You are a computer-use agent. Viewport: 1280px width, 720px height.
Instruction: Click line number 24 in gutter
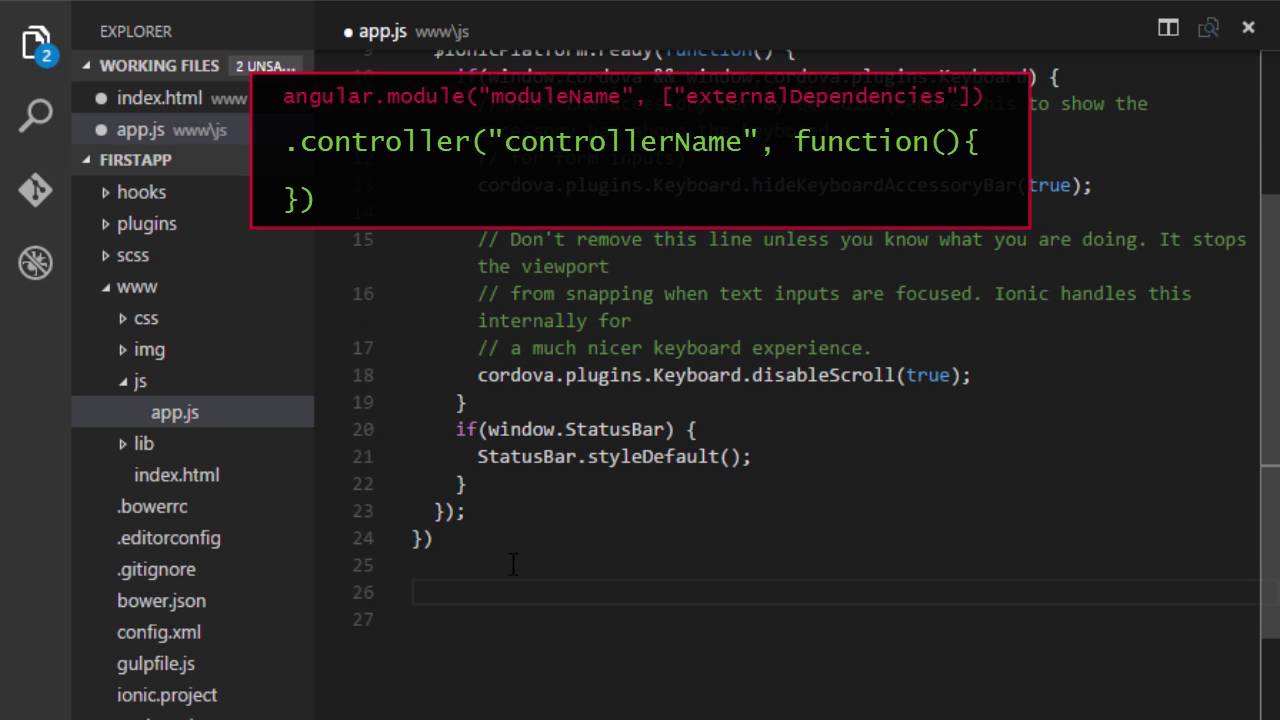[363, 538]
